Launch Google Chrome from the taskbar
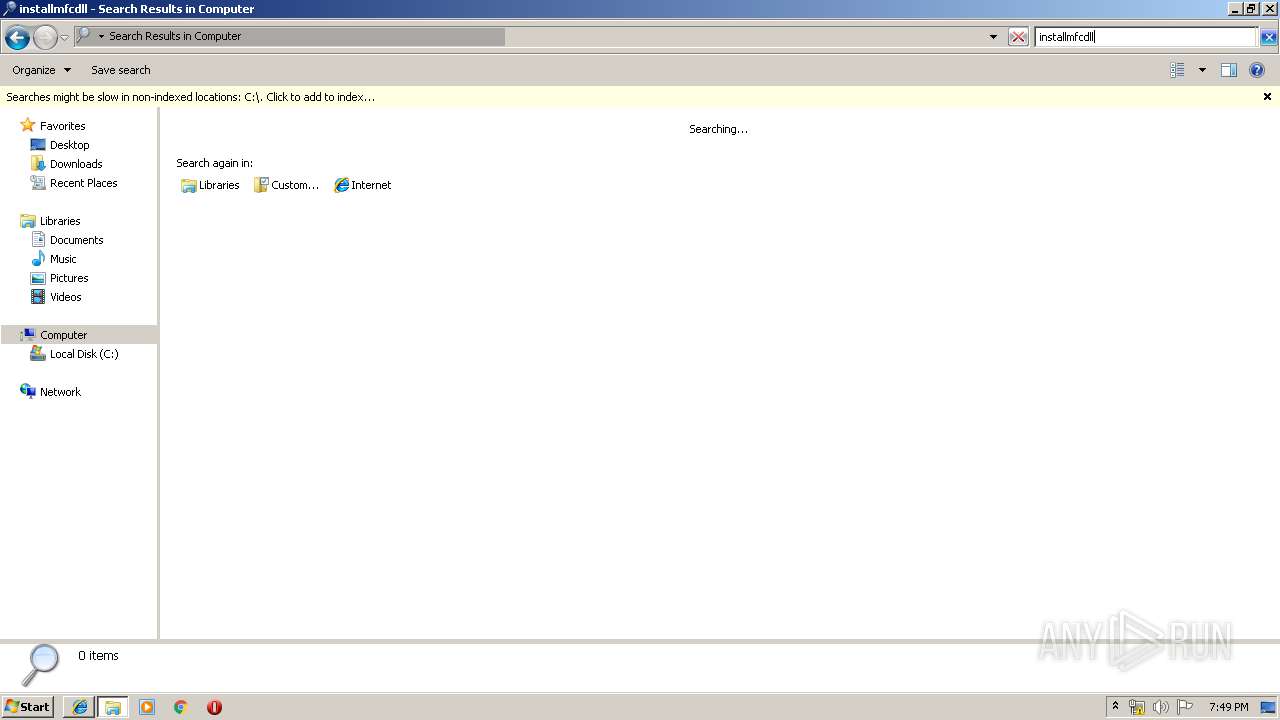The width and height of the screenshot is (1280, 720). pos(181,707)
